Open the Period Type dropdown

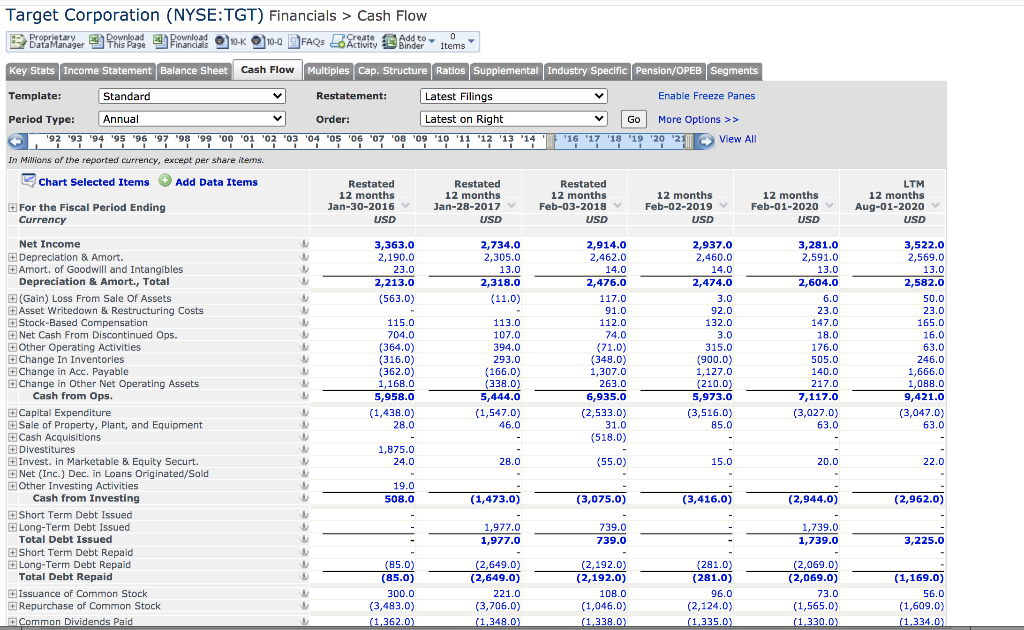pyautogui.click(x=192, y=117)
